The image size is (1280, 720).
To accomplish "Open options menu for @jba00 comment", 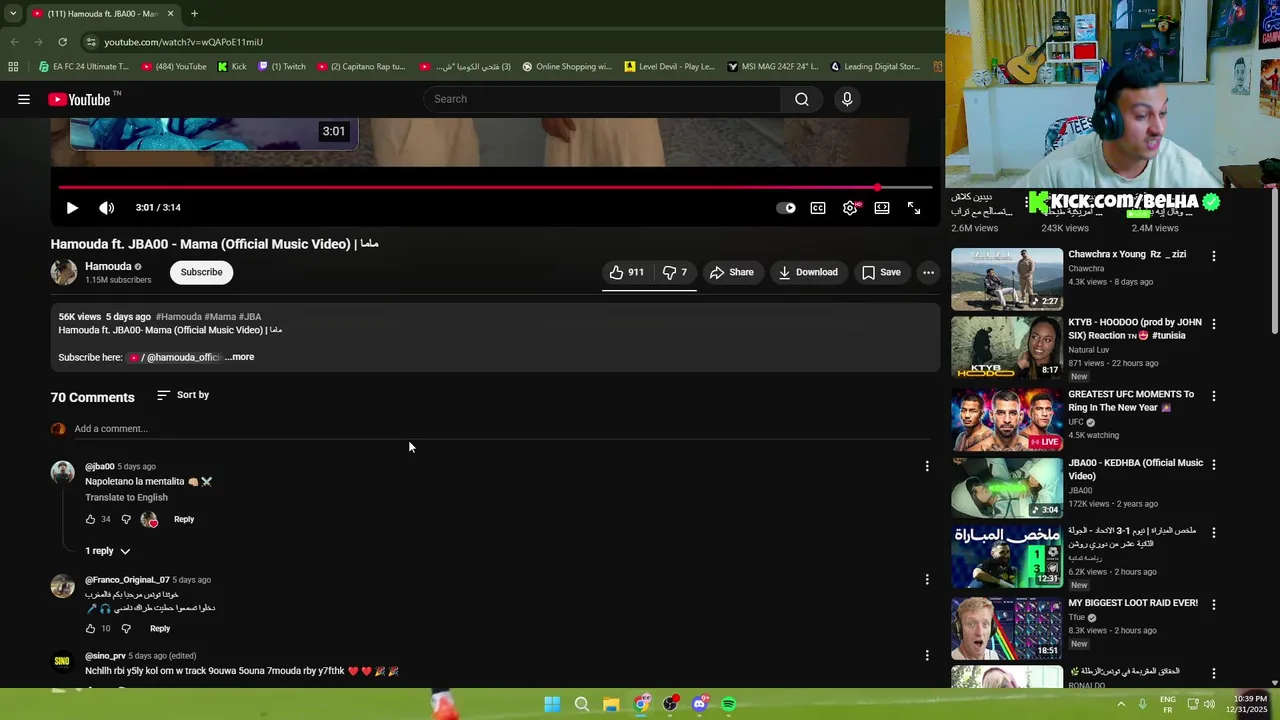I will click(927, 466).
